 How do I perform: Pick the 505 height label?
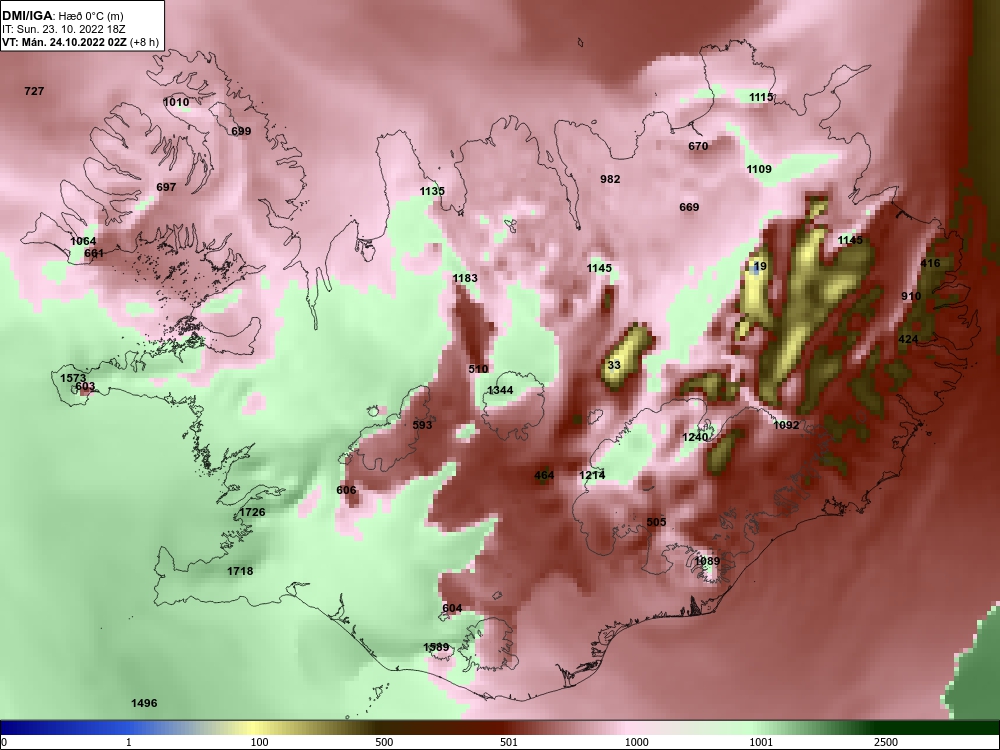point(656,522)
